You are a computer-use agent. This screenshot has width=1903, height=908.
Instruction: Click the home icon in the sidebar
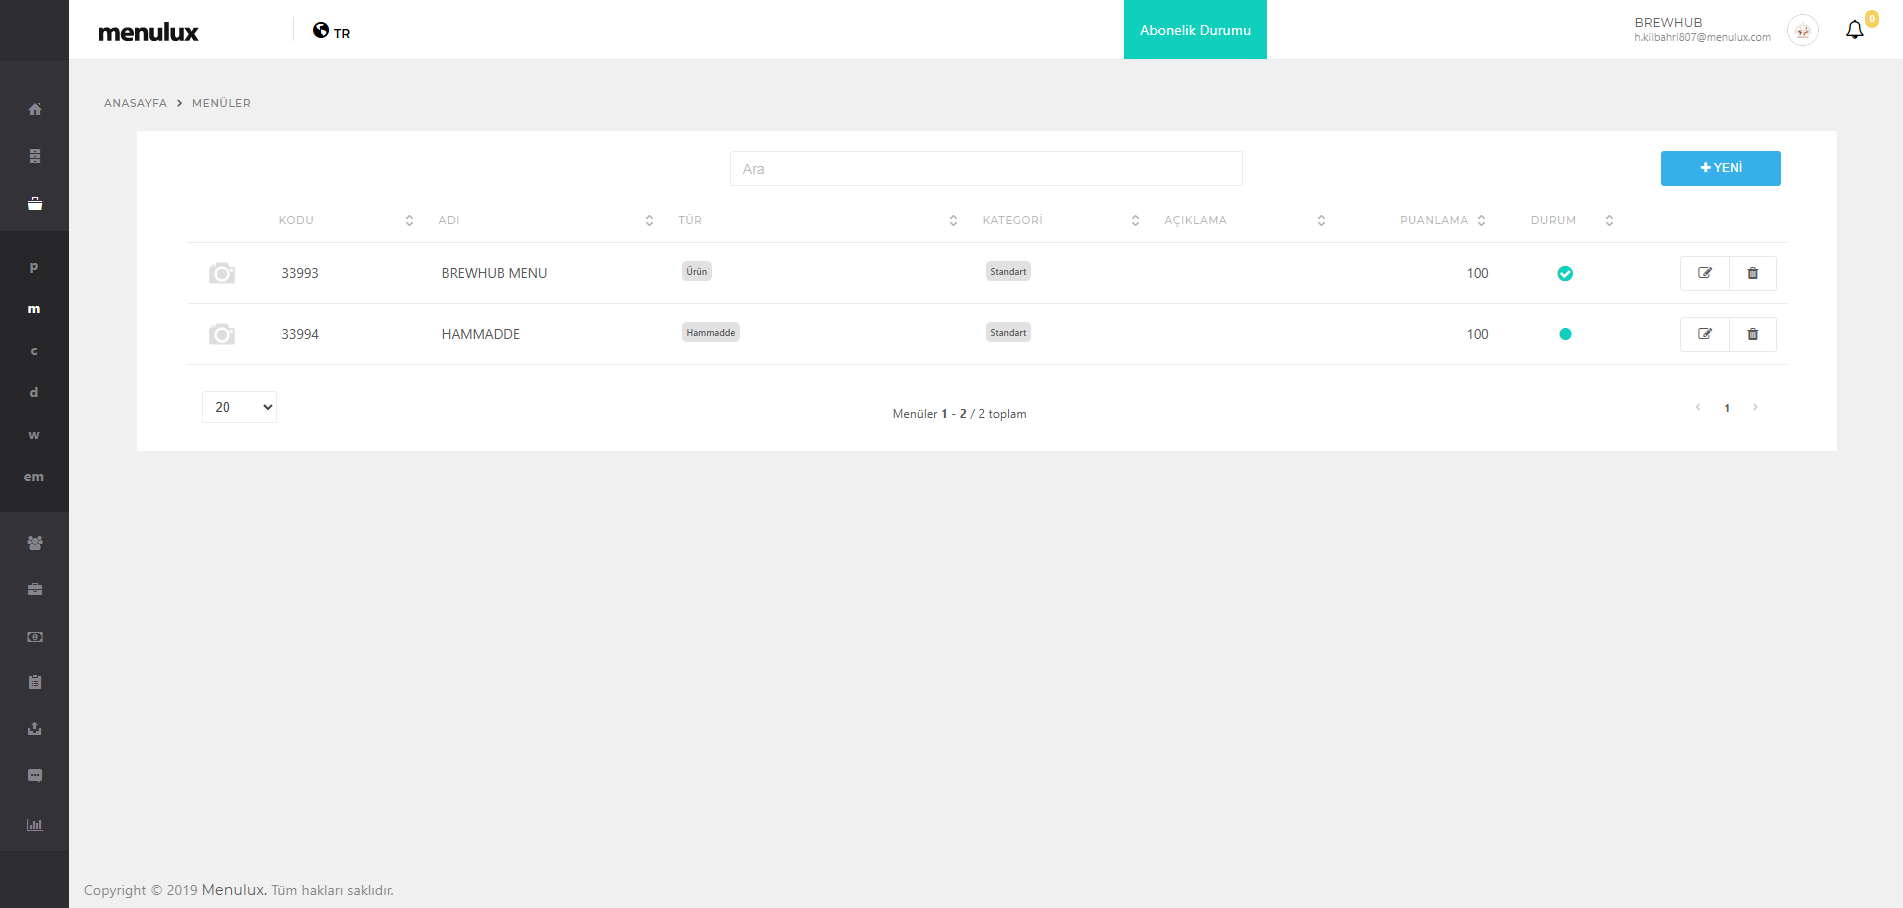click(x=35, y=109)
